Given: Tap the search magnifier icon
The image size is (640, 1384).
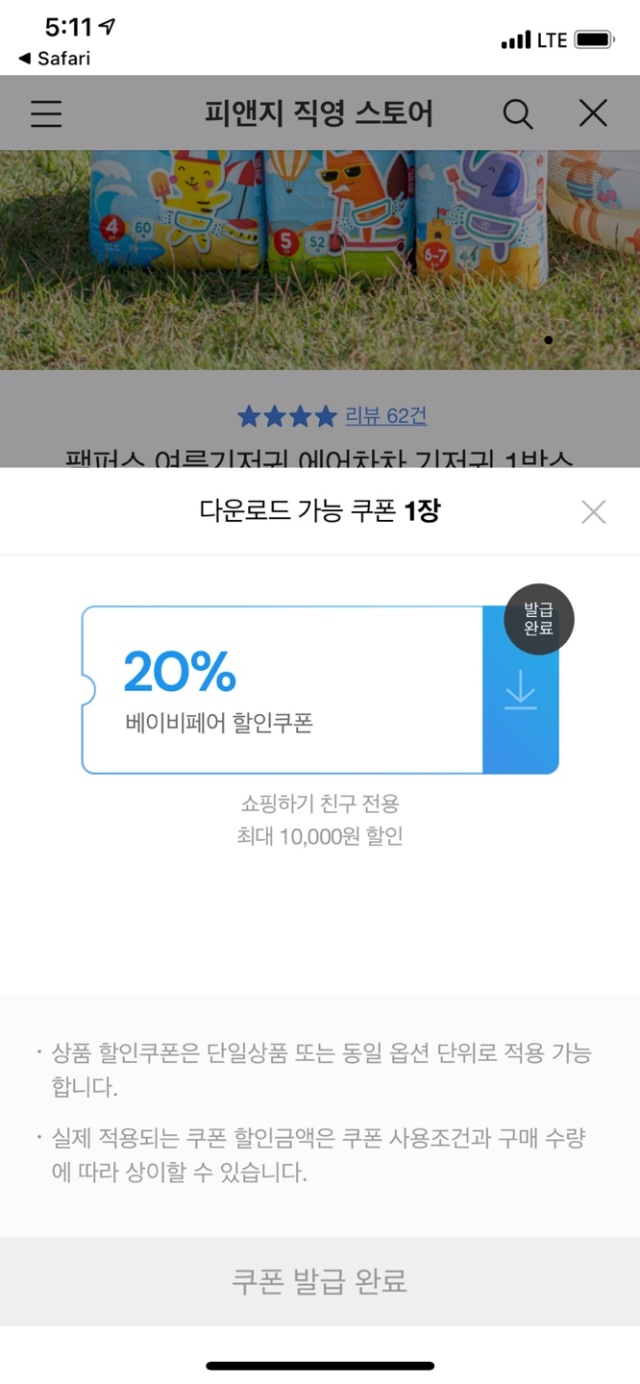Looking at the screenshot, I should [517, 114].
